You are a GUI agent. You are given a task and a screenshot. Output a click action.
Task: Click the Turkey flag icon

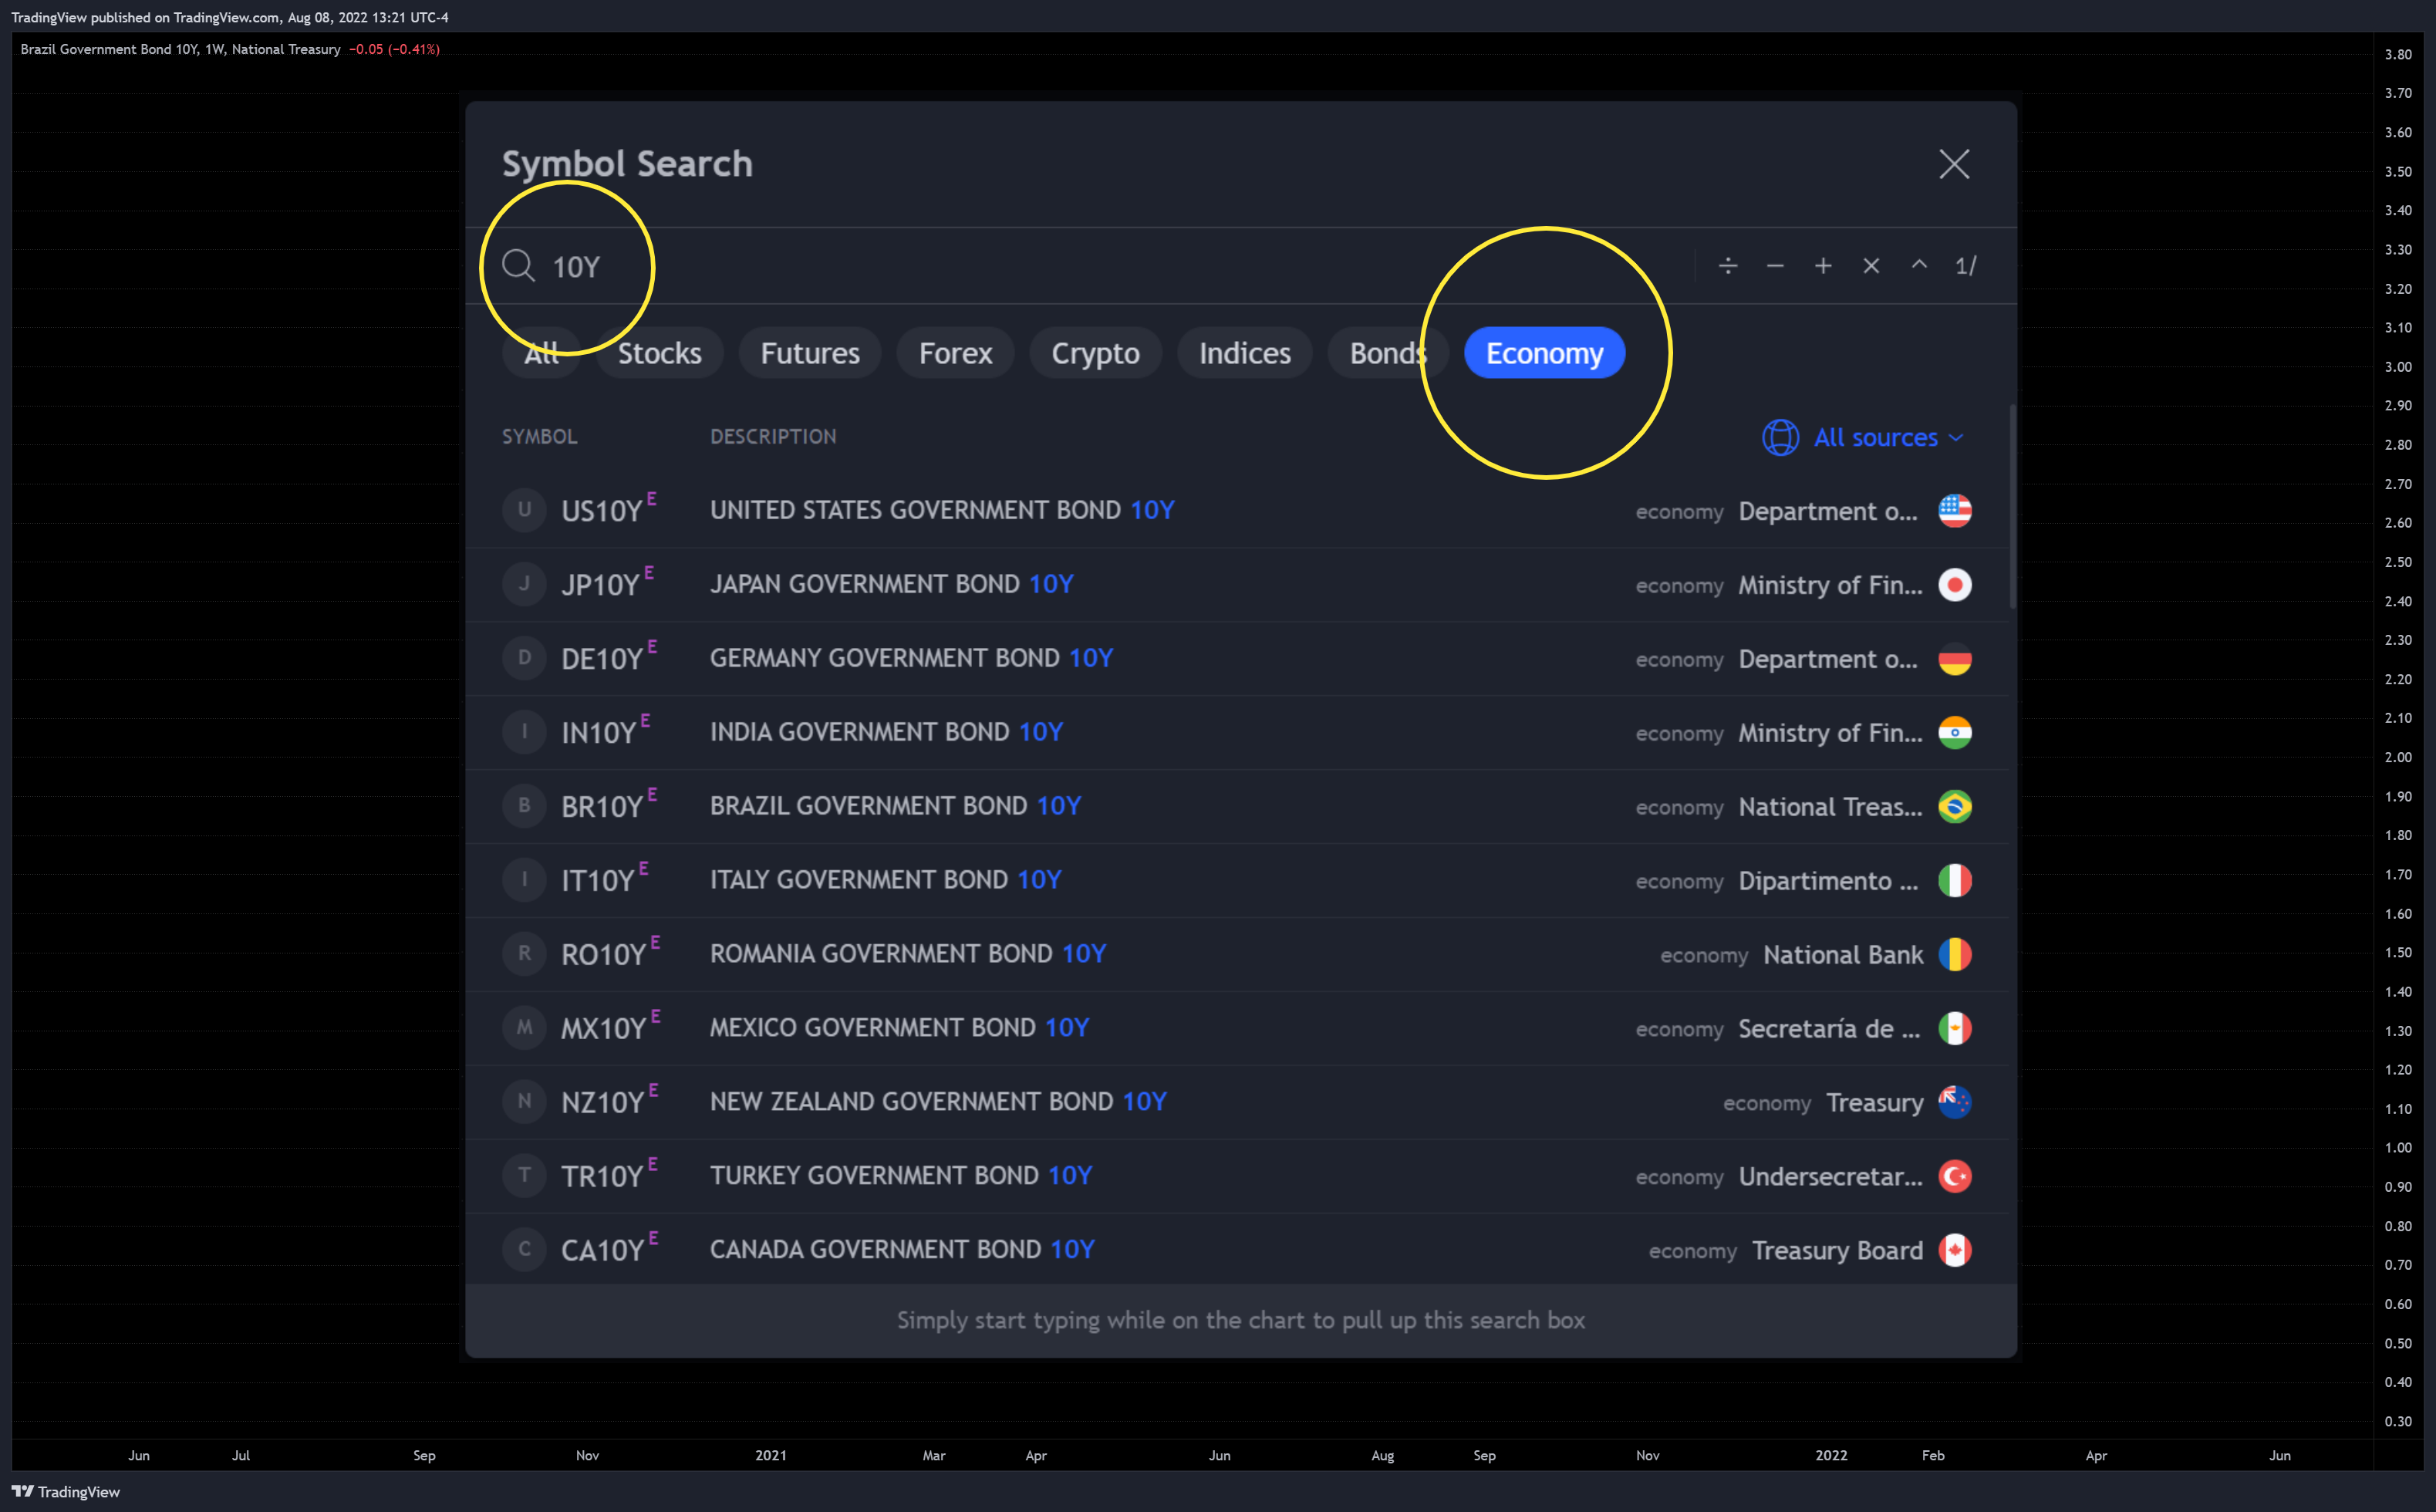[x=1955, y=1177]
